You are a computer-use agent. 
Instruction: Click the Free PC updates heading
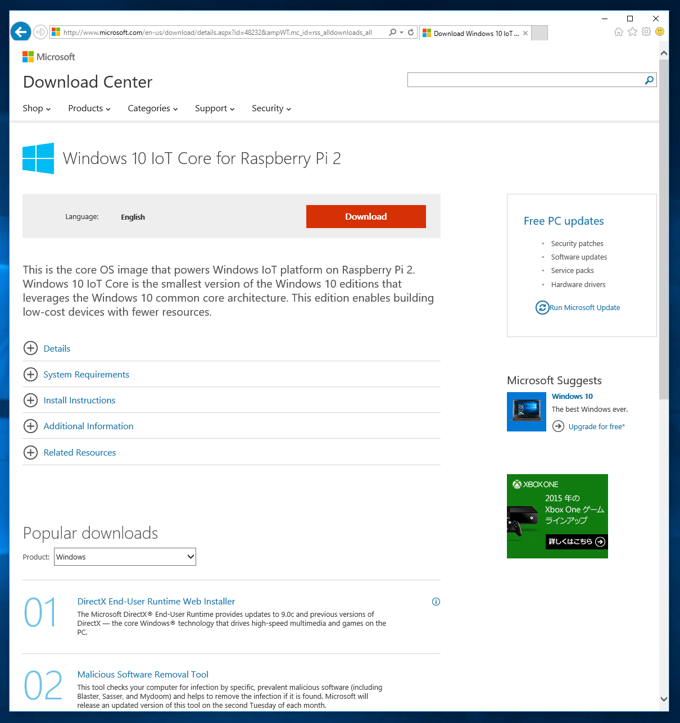[563, 221]
